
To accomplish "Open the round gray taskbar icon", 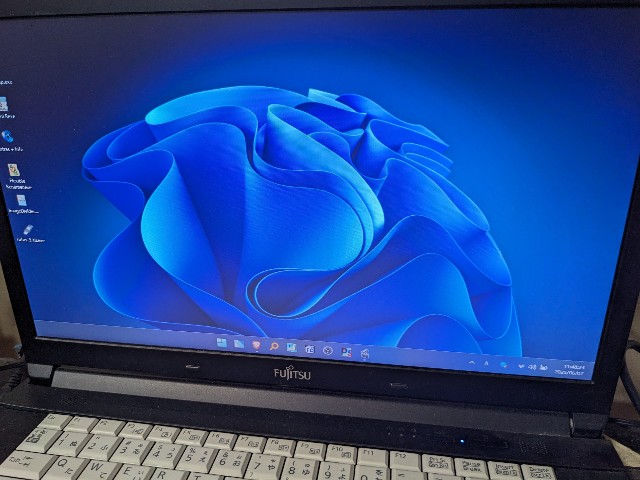I will 328,351.
